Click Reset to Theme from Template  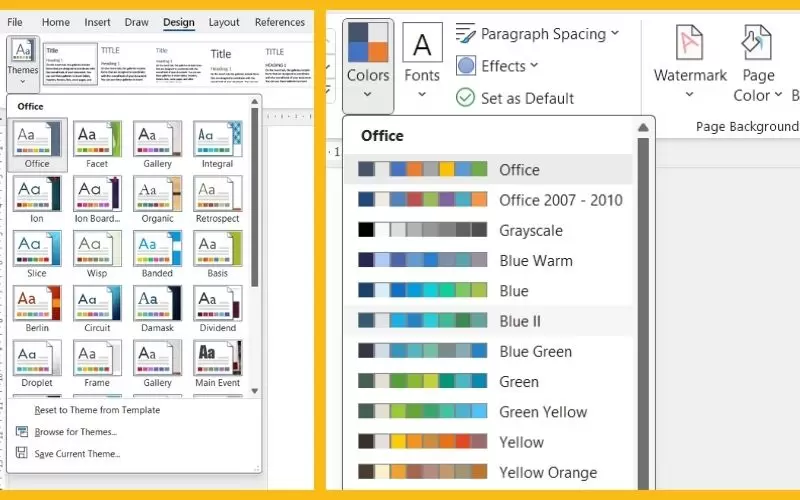click(x=97, y=410)
